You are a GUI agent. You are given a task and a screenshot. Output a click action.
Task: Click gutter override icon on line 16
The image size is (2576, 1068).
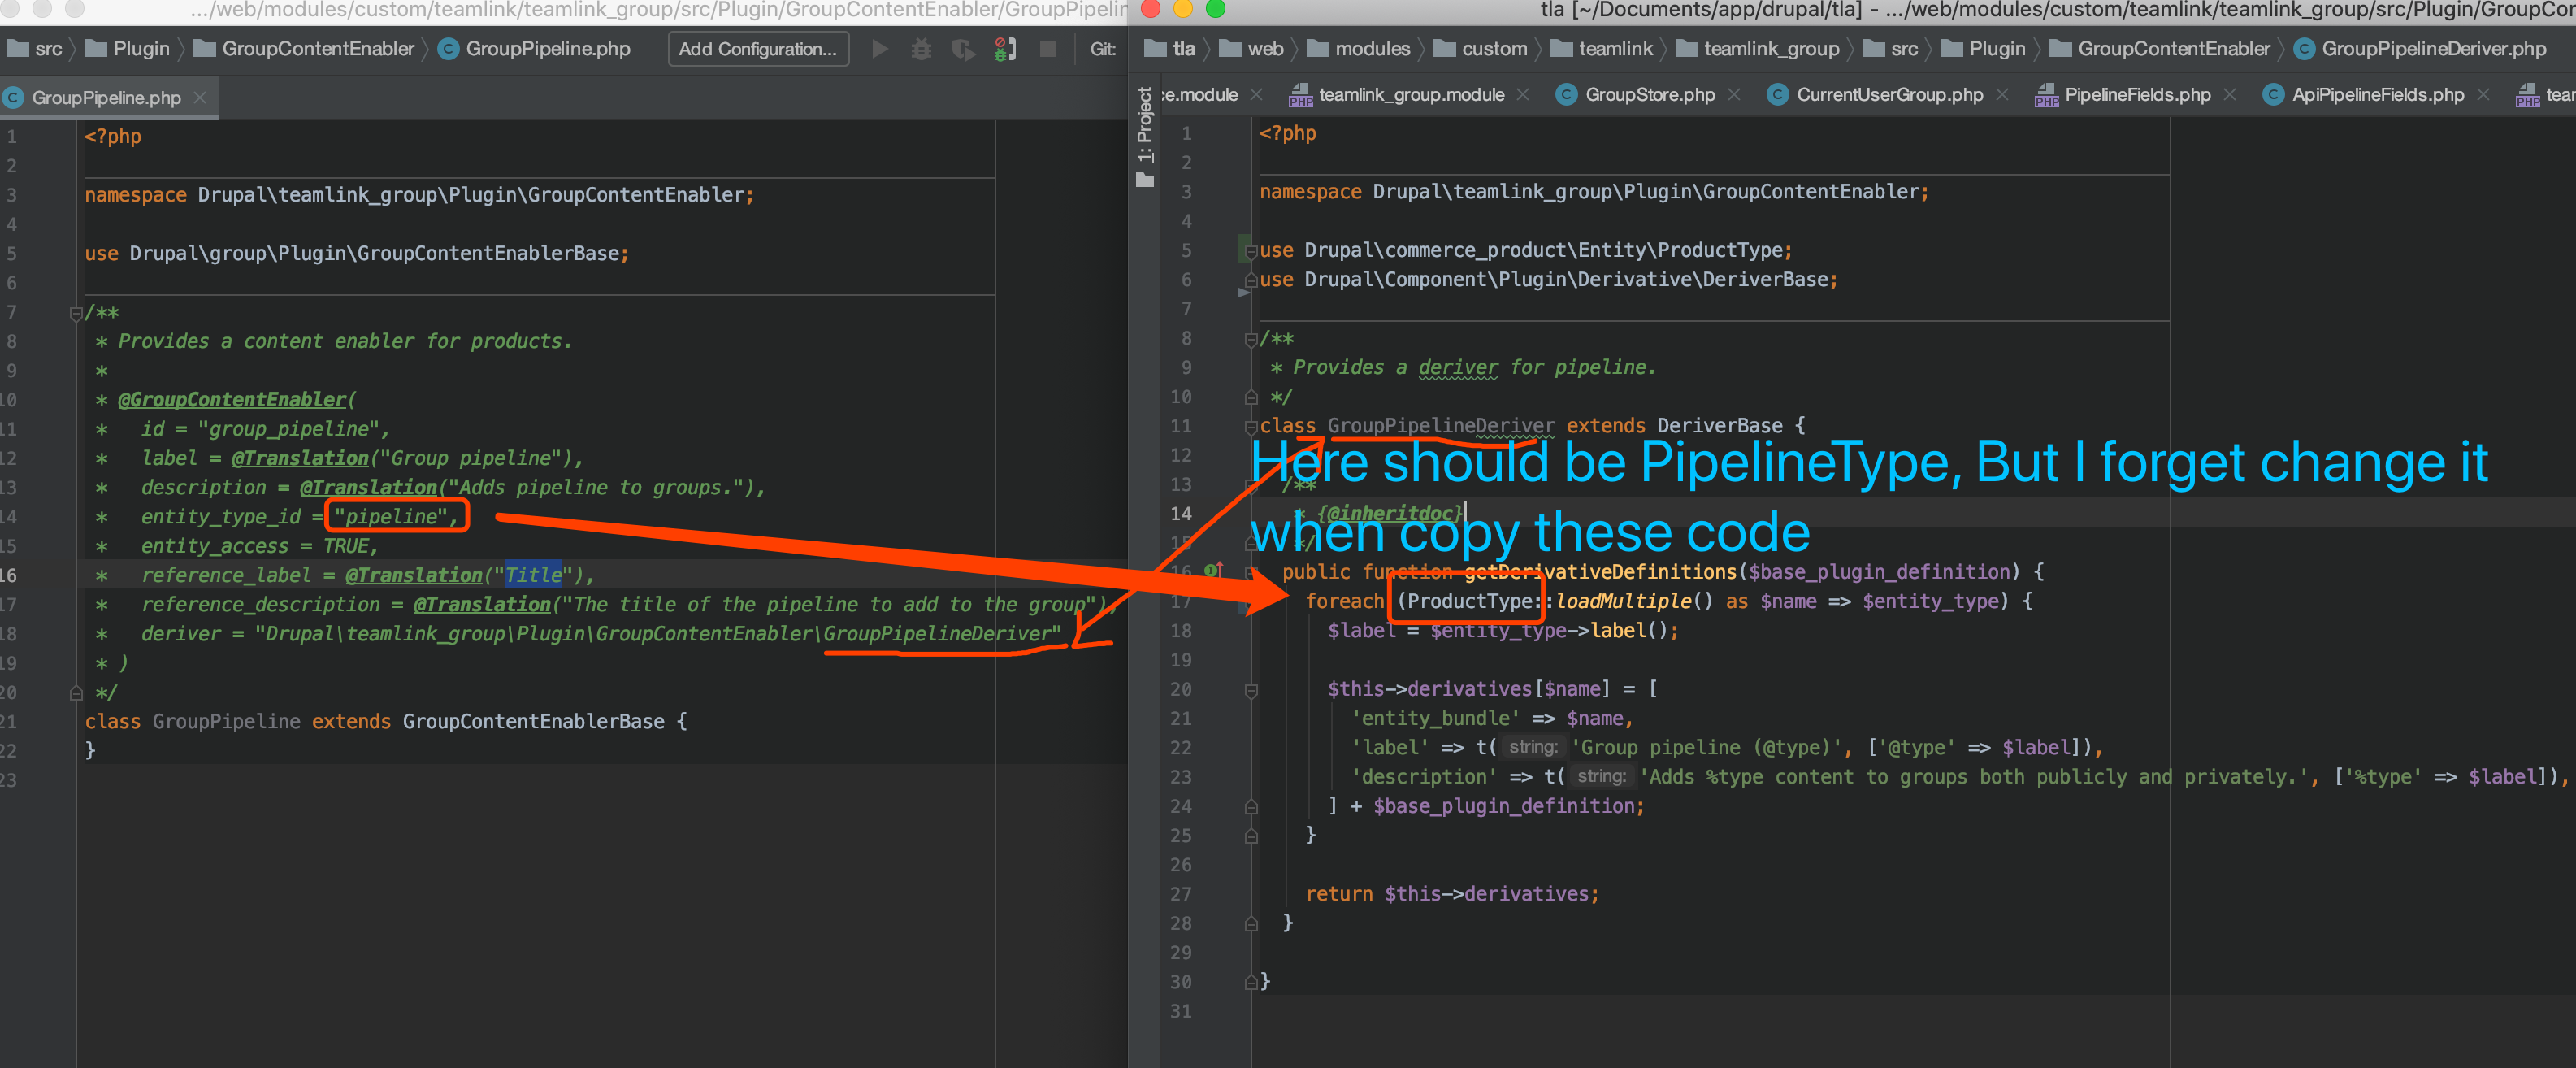tap(1213, 570)
